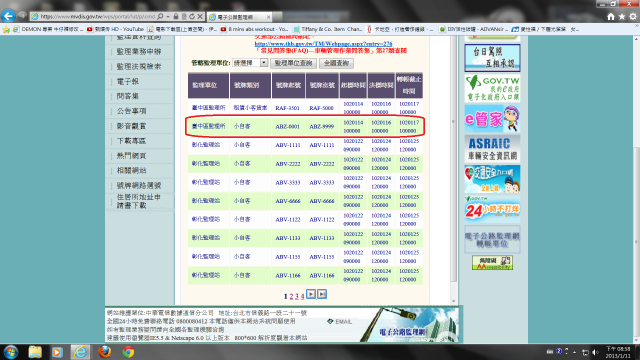Viewport: 640px width, 360px height.
Task: Open the 問答集 sidebar menu item
Action: point(128,96)
